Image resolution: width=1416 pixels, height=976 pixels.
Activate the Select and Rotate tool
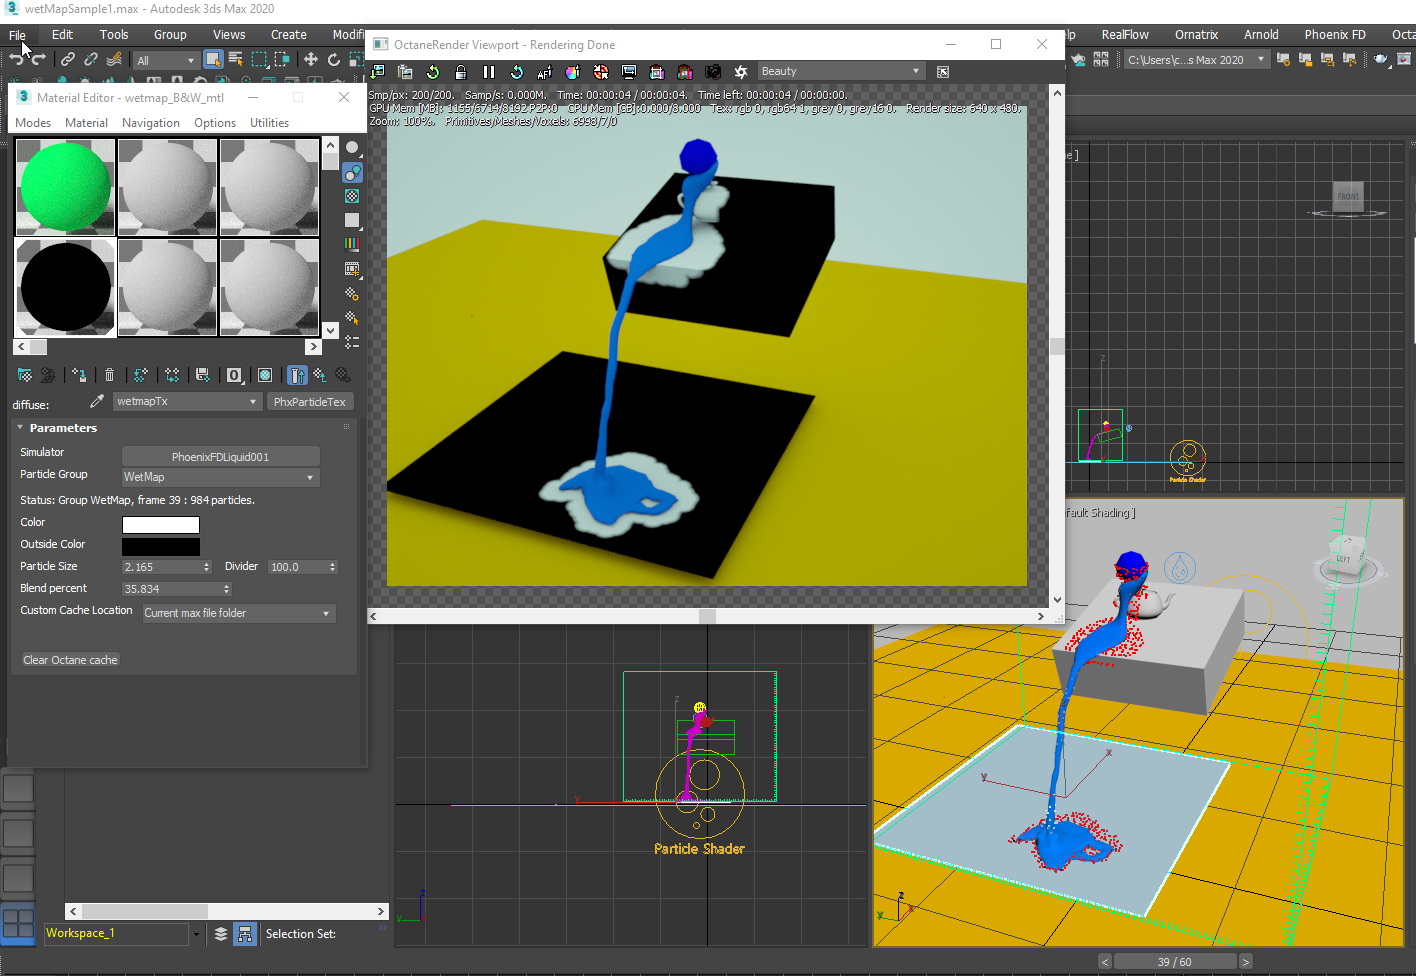[x=334, y=60]
